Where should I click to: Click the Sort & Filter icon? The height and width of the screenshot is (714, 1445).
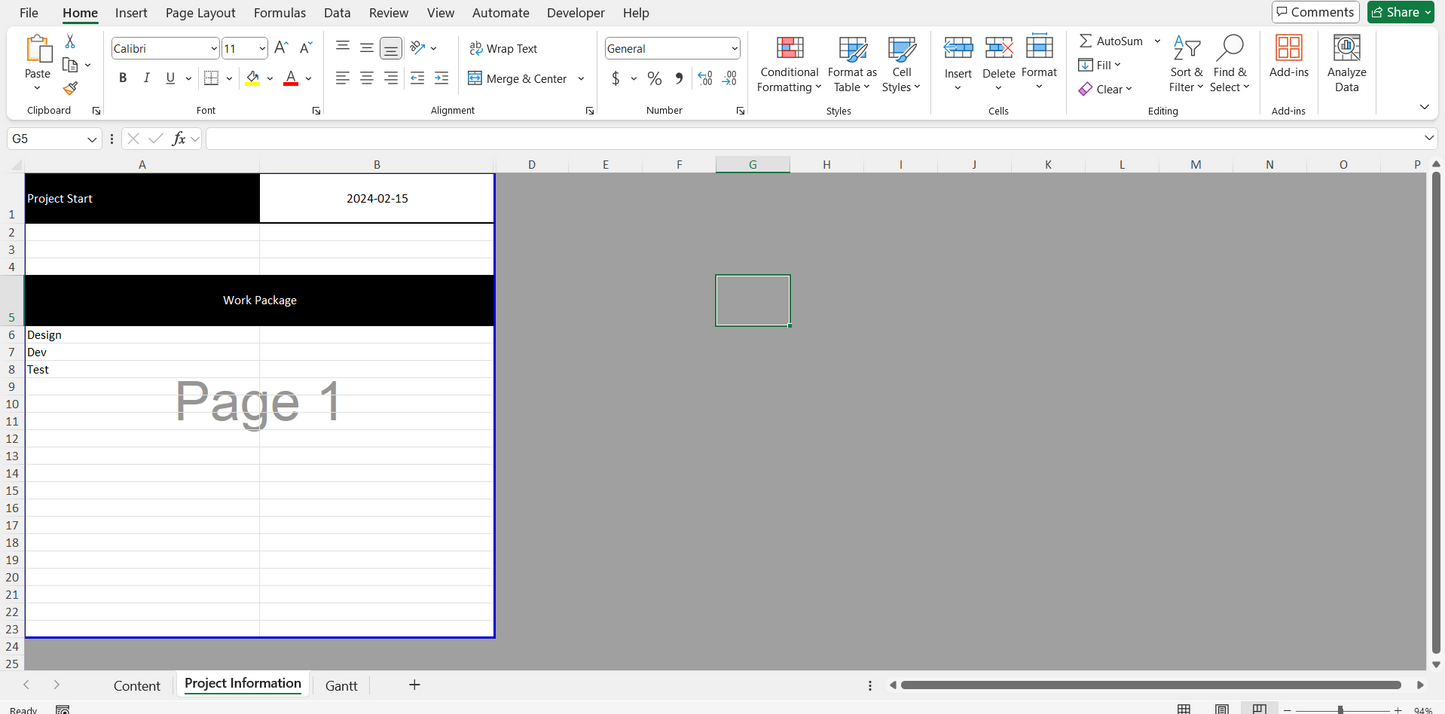[x=1186, y=48]
